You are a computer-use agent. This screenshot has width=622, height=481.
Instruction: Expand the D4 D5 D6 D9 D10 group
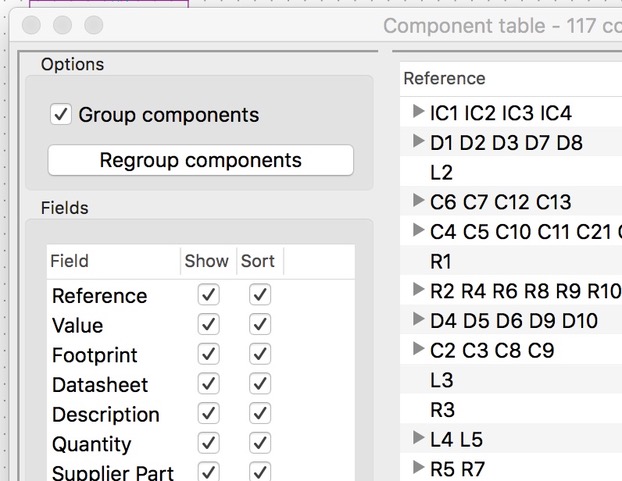(418, 320)
